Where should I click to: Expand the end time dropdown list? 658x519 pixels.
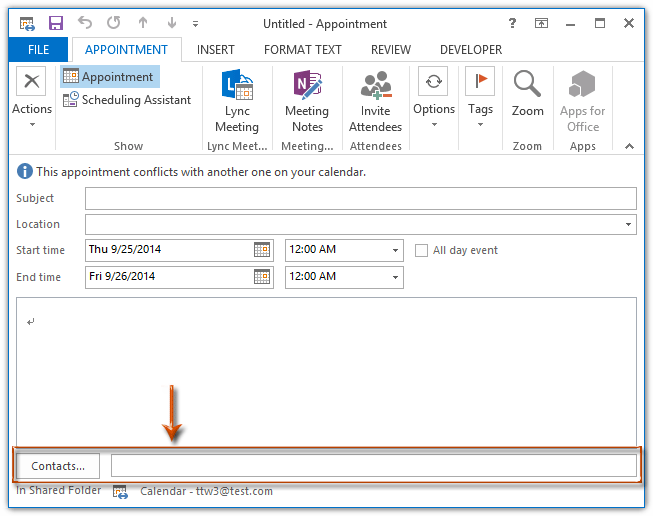pyautogui.click(x=396, y=277)
